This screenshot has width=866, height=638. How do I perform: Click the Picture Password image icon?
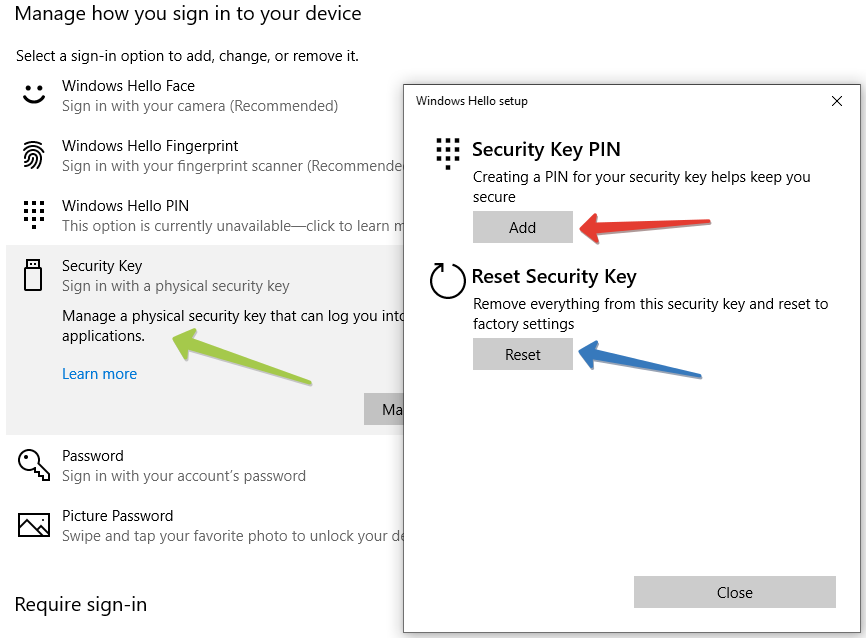pyautogui.click(x=34, y=525)
